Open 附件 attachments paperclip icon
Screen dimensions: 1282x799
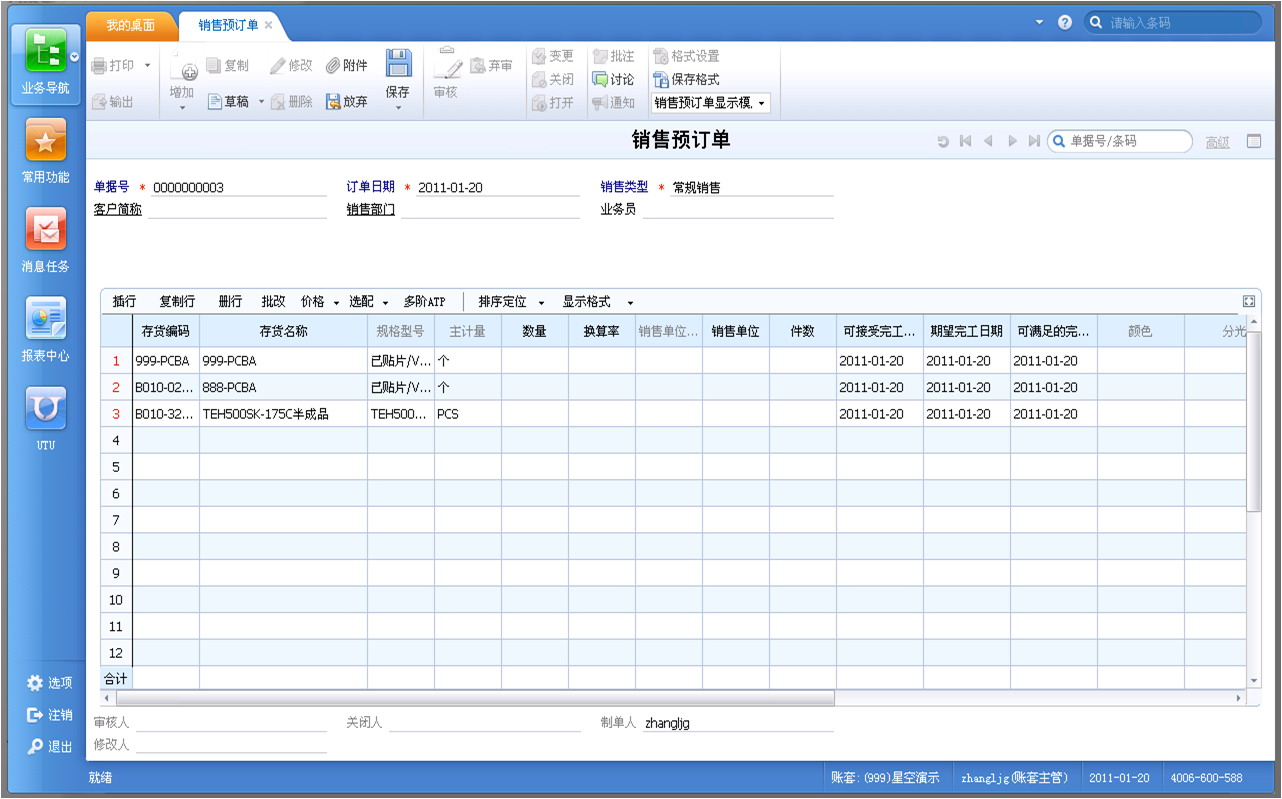point(333,66)
